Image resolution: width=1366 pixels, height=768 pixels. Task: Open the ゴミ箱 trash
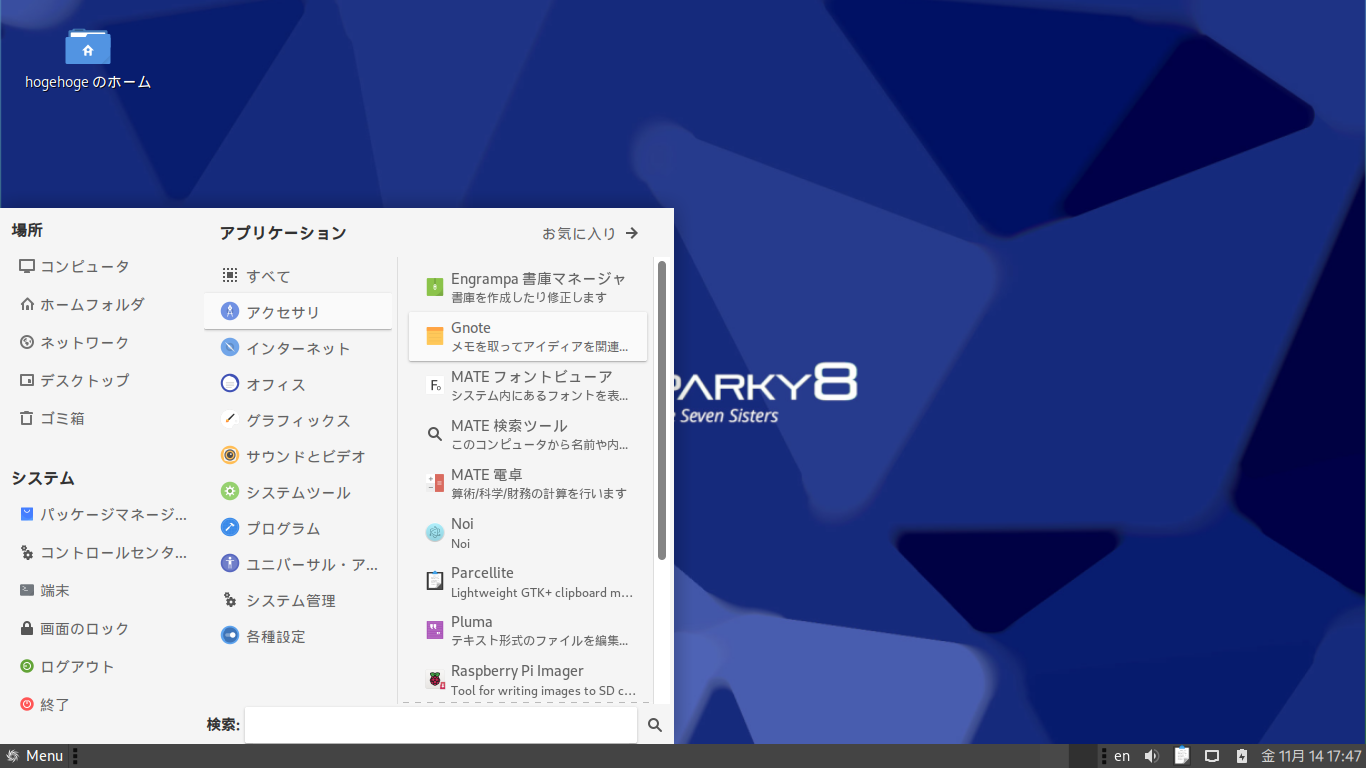[100, 418]
